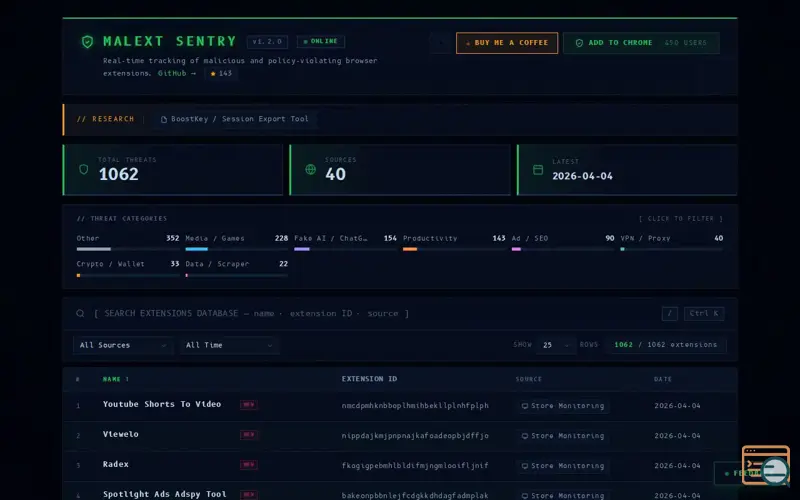The image size is (800, 500).
Task: Filter by Media / Games category
Action: (236, 243)
